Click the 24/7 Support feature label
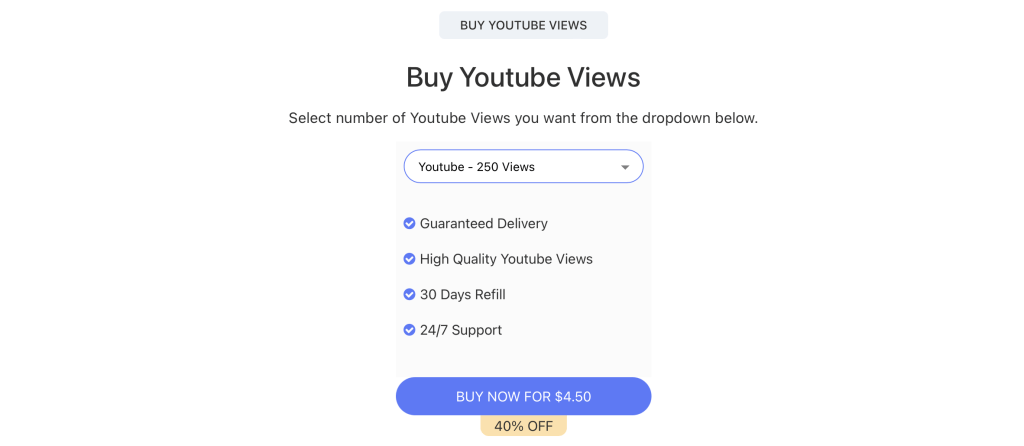Image resolution: width=1024 pixels, height=446 pixels. coord(460,330)
